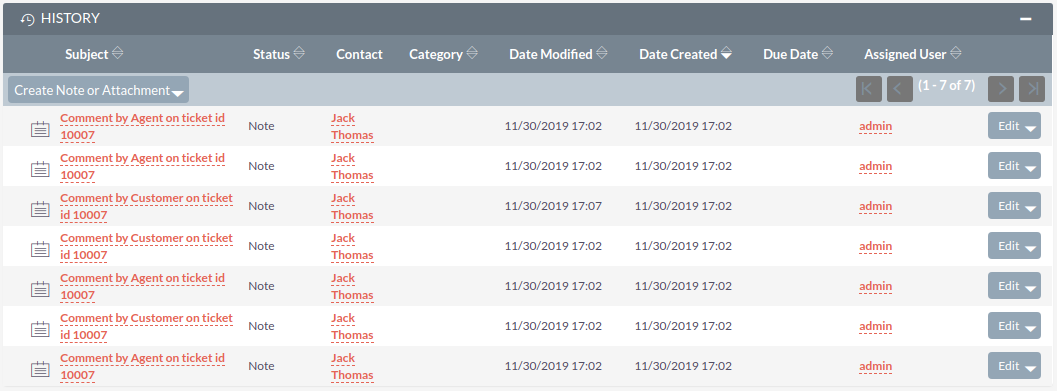Collapse the History panel with minus icon
Image resolution: width=1057 pixels, height=391 pixels.
click(1025, 19)
